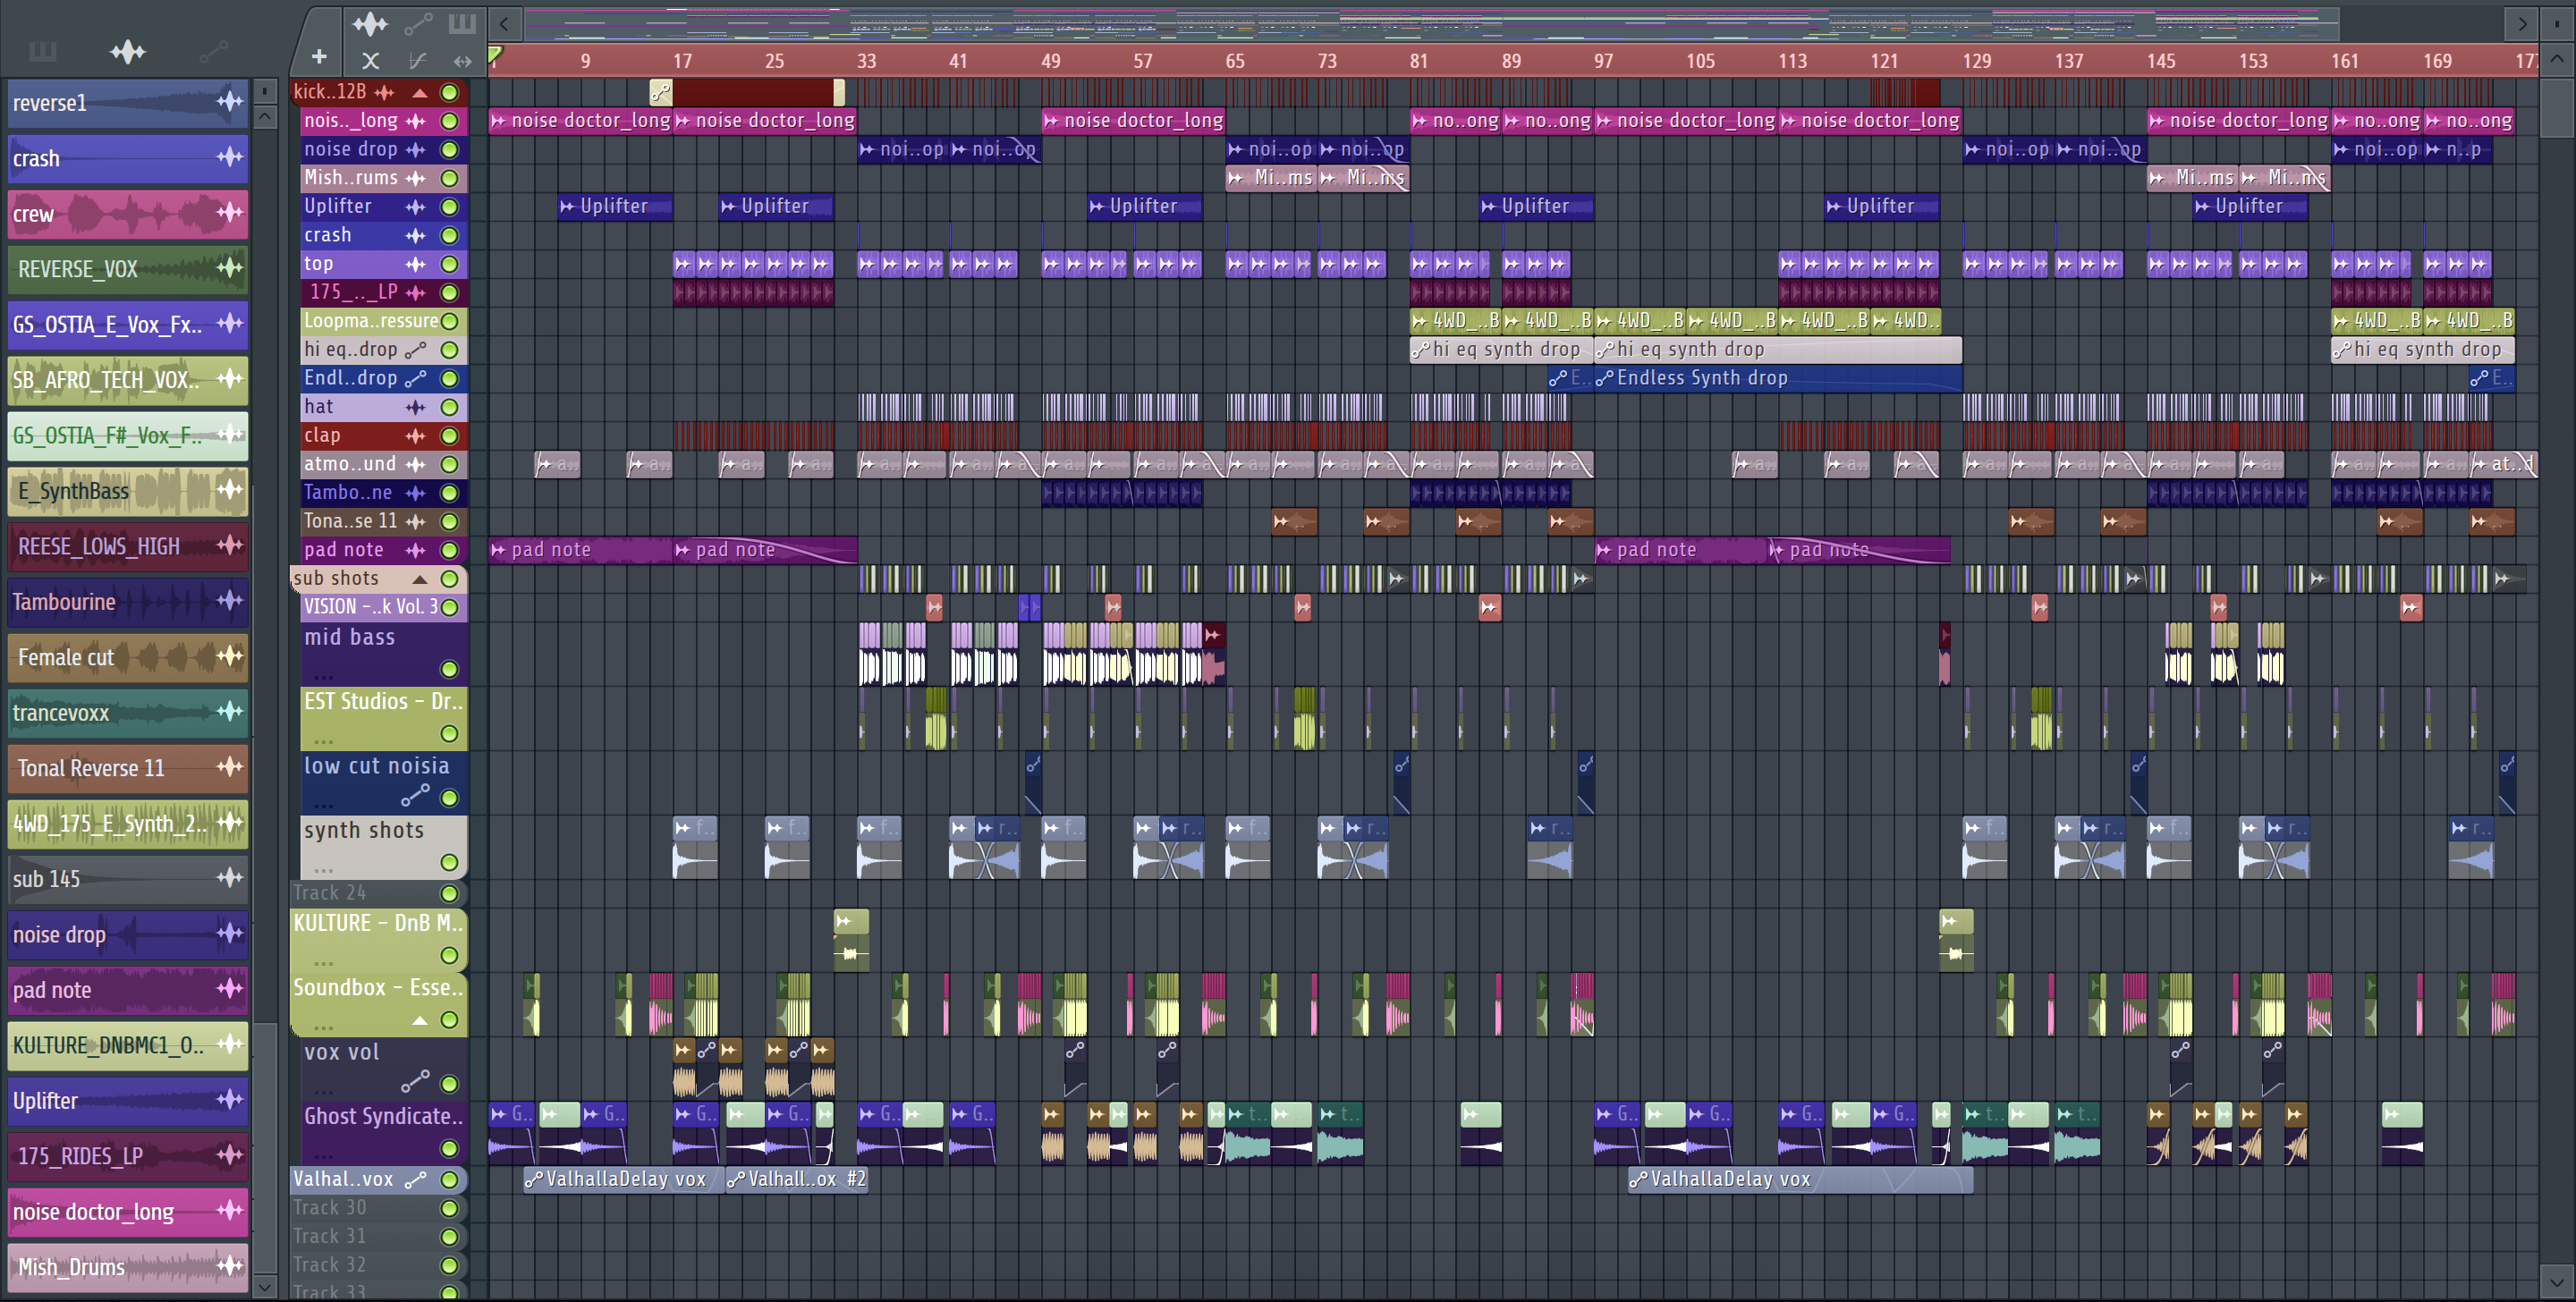The height and width of the screenshot is (1302, 2576).
Task: Click automation icon on 'Valhal..vox' track header
Action: click(415, 1180)
